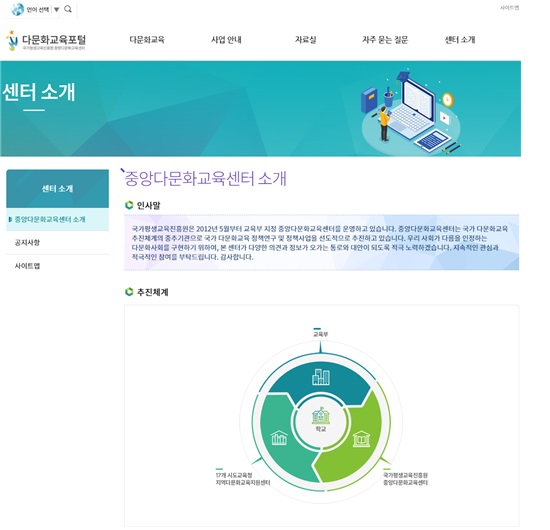Click the search magnifier icon
Image resolution: width=550 pixels, height=530 pixels.
pyautogui.click(x=68, y=9)
